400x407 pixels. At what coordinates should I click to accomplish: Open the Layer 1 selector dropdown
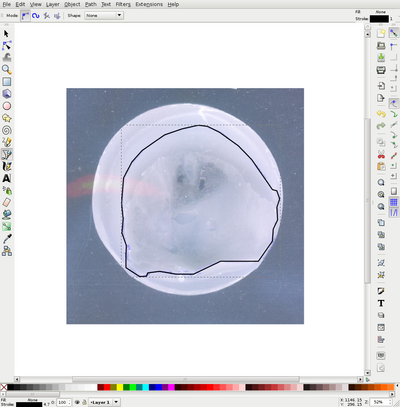104,402
